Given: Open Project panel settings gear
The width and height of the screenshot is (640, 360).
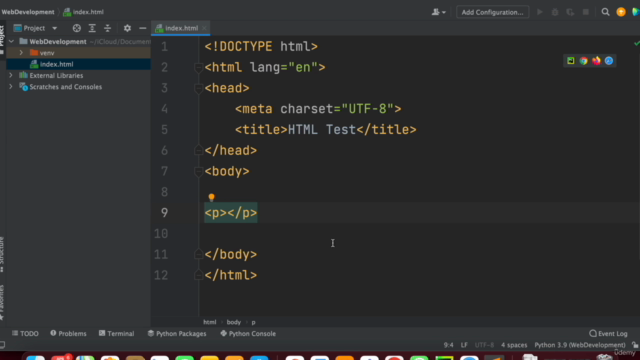Looking at the screenshot, I should coord(127,28).
